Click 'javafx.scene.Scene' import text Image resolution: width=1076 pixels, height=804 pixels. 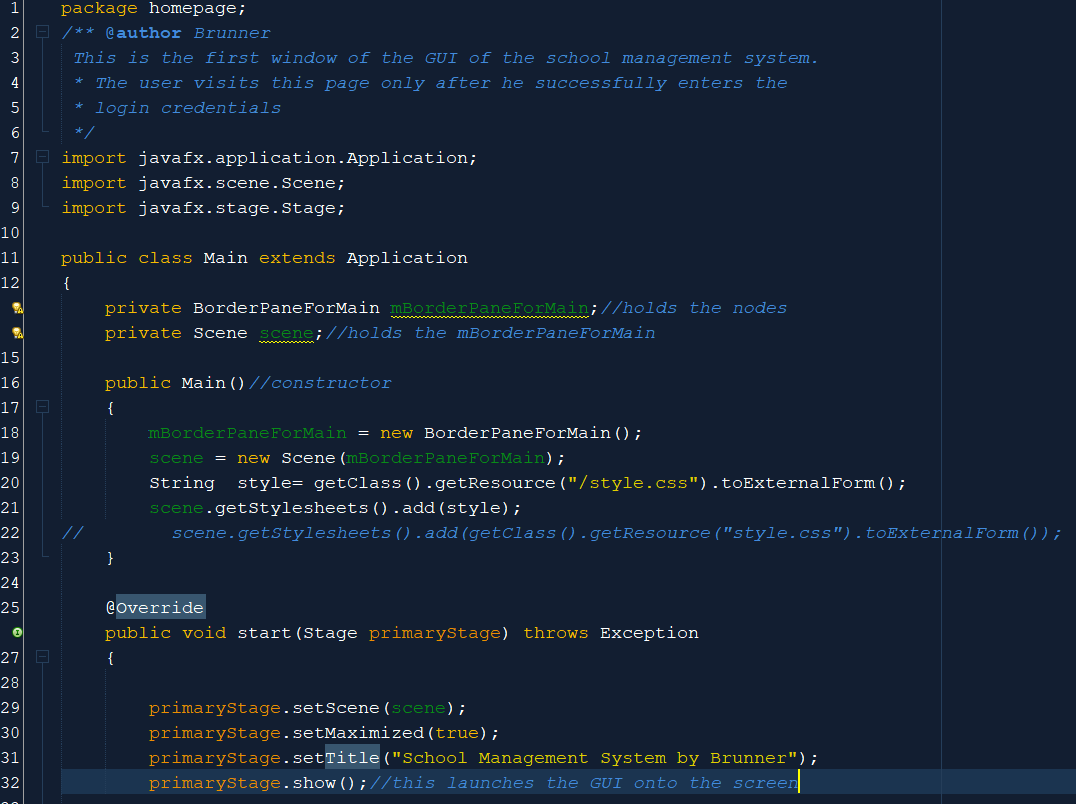237,182
